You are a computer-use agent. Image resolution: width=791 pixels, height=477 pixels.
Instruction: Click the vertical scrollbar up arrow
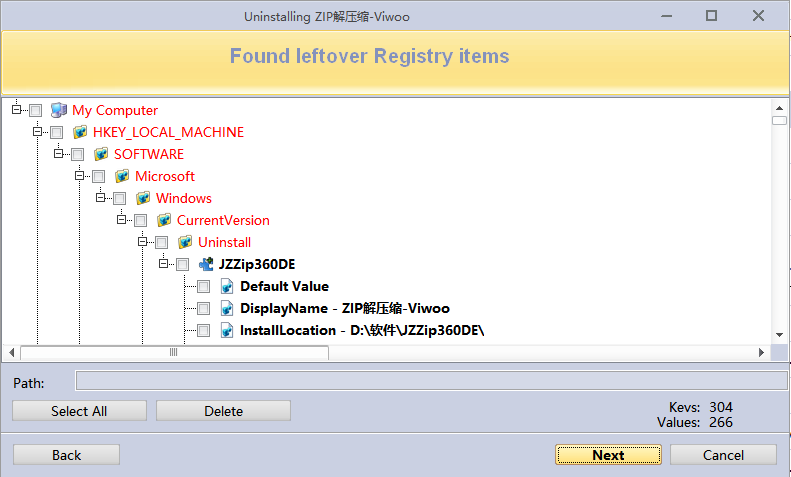click(779, 108)
